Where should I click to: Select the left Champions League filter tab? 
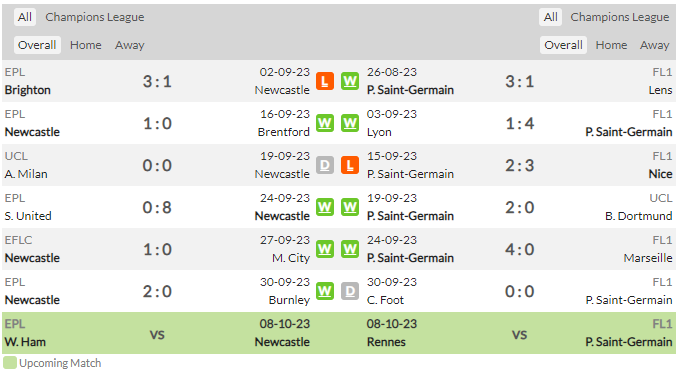coord(95,17)
